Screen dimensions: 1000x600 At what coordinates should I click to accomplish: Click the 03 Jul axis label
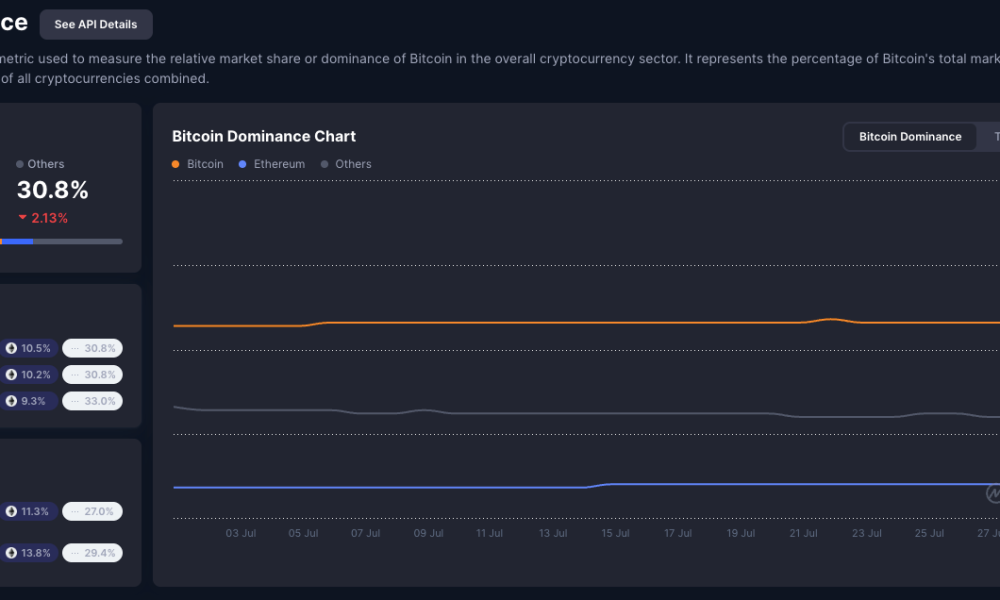(240, 533)
